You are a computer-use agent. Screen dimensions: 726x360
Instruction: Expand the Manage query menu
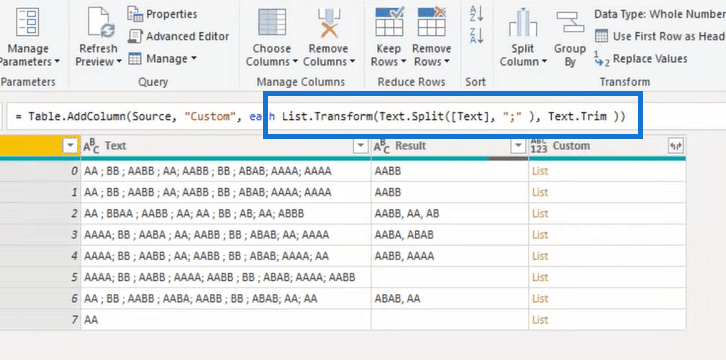(x=162, y=59)
